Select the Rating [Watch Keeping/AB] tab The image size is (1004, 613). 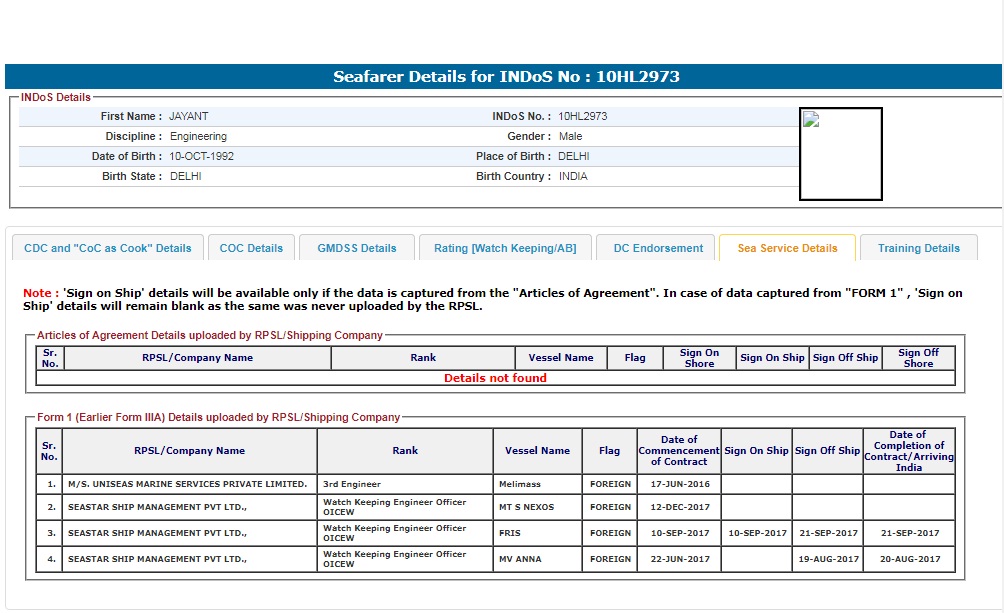[505, 248]
